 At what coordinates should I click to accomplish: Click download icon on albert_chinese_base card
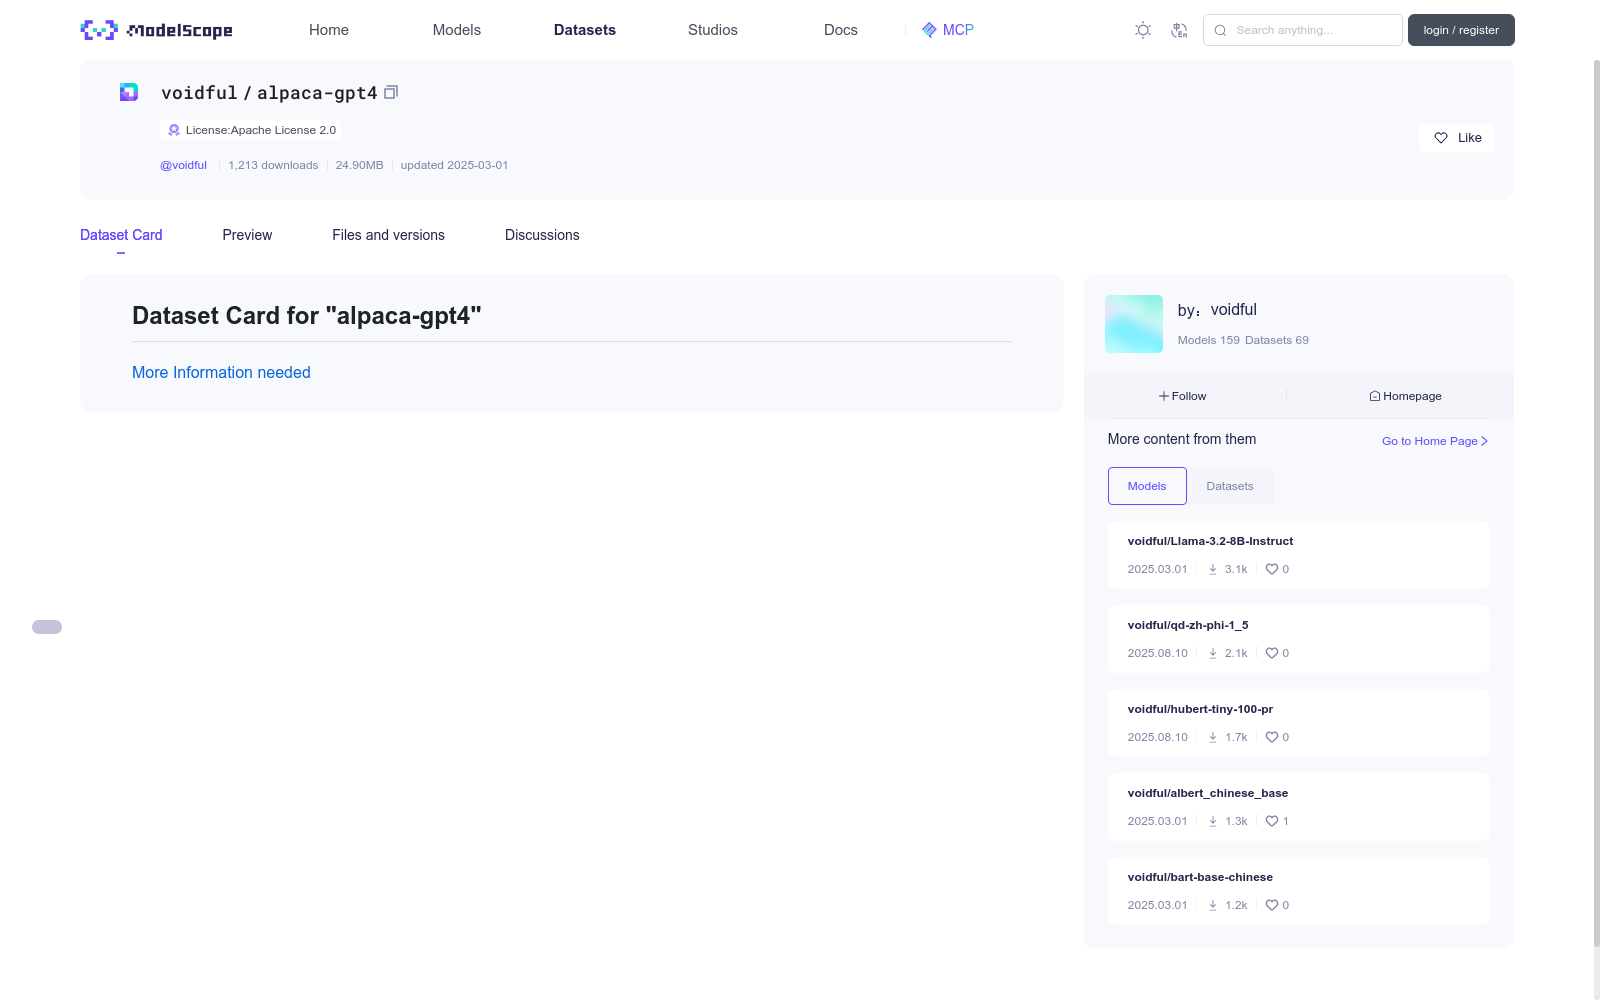coord(1213,821)
